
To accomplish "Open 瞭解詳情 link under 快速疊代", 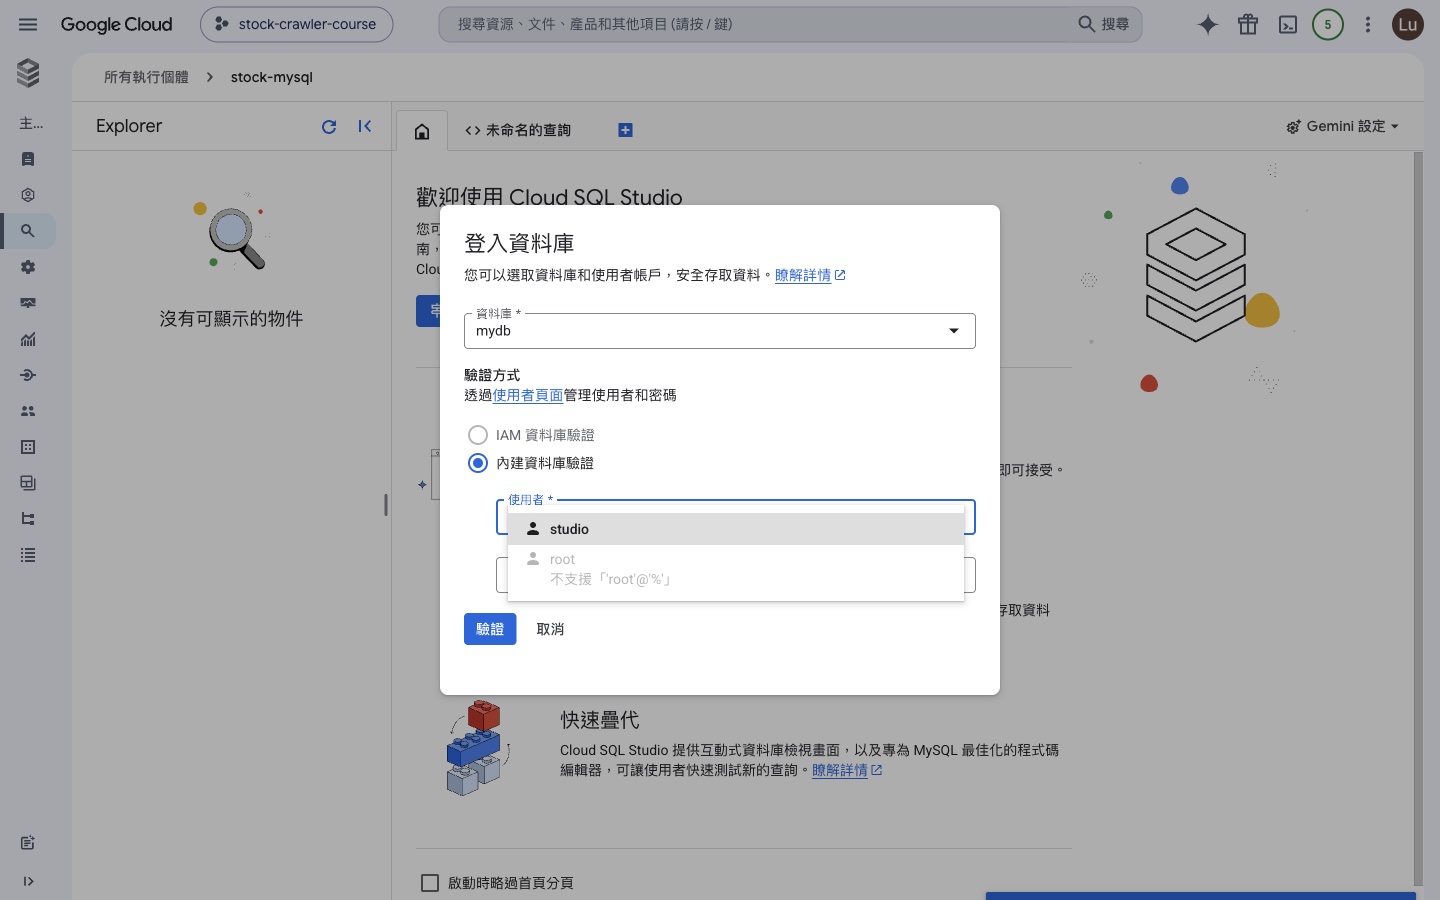I will [x=847, y=770].
